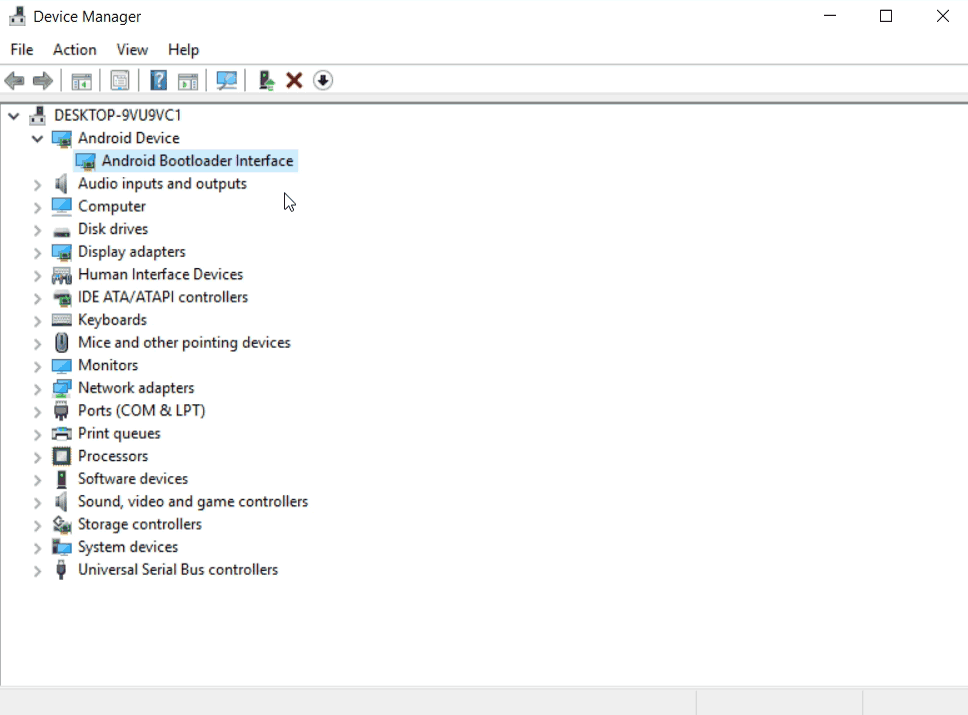The width and height of the screenshot is (968, 715).
Task: Click the Human Interface Devices icon
Action: 62,275
